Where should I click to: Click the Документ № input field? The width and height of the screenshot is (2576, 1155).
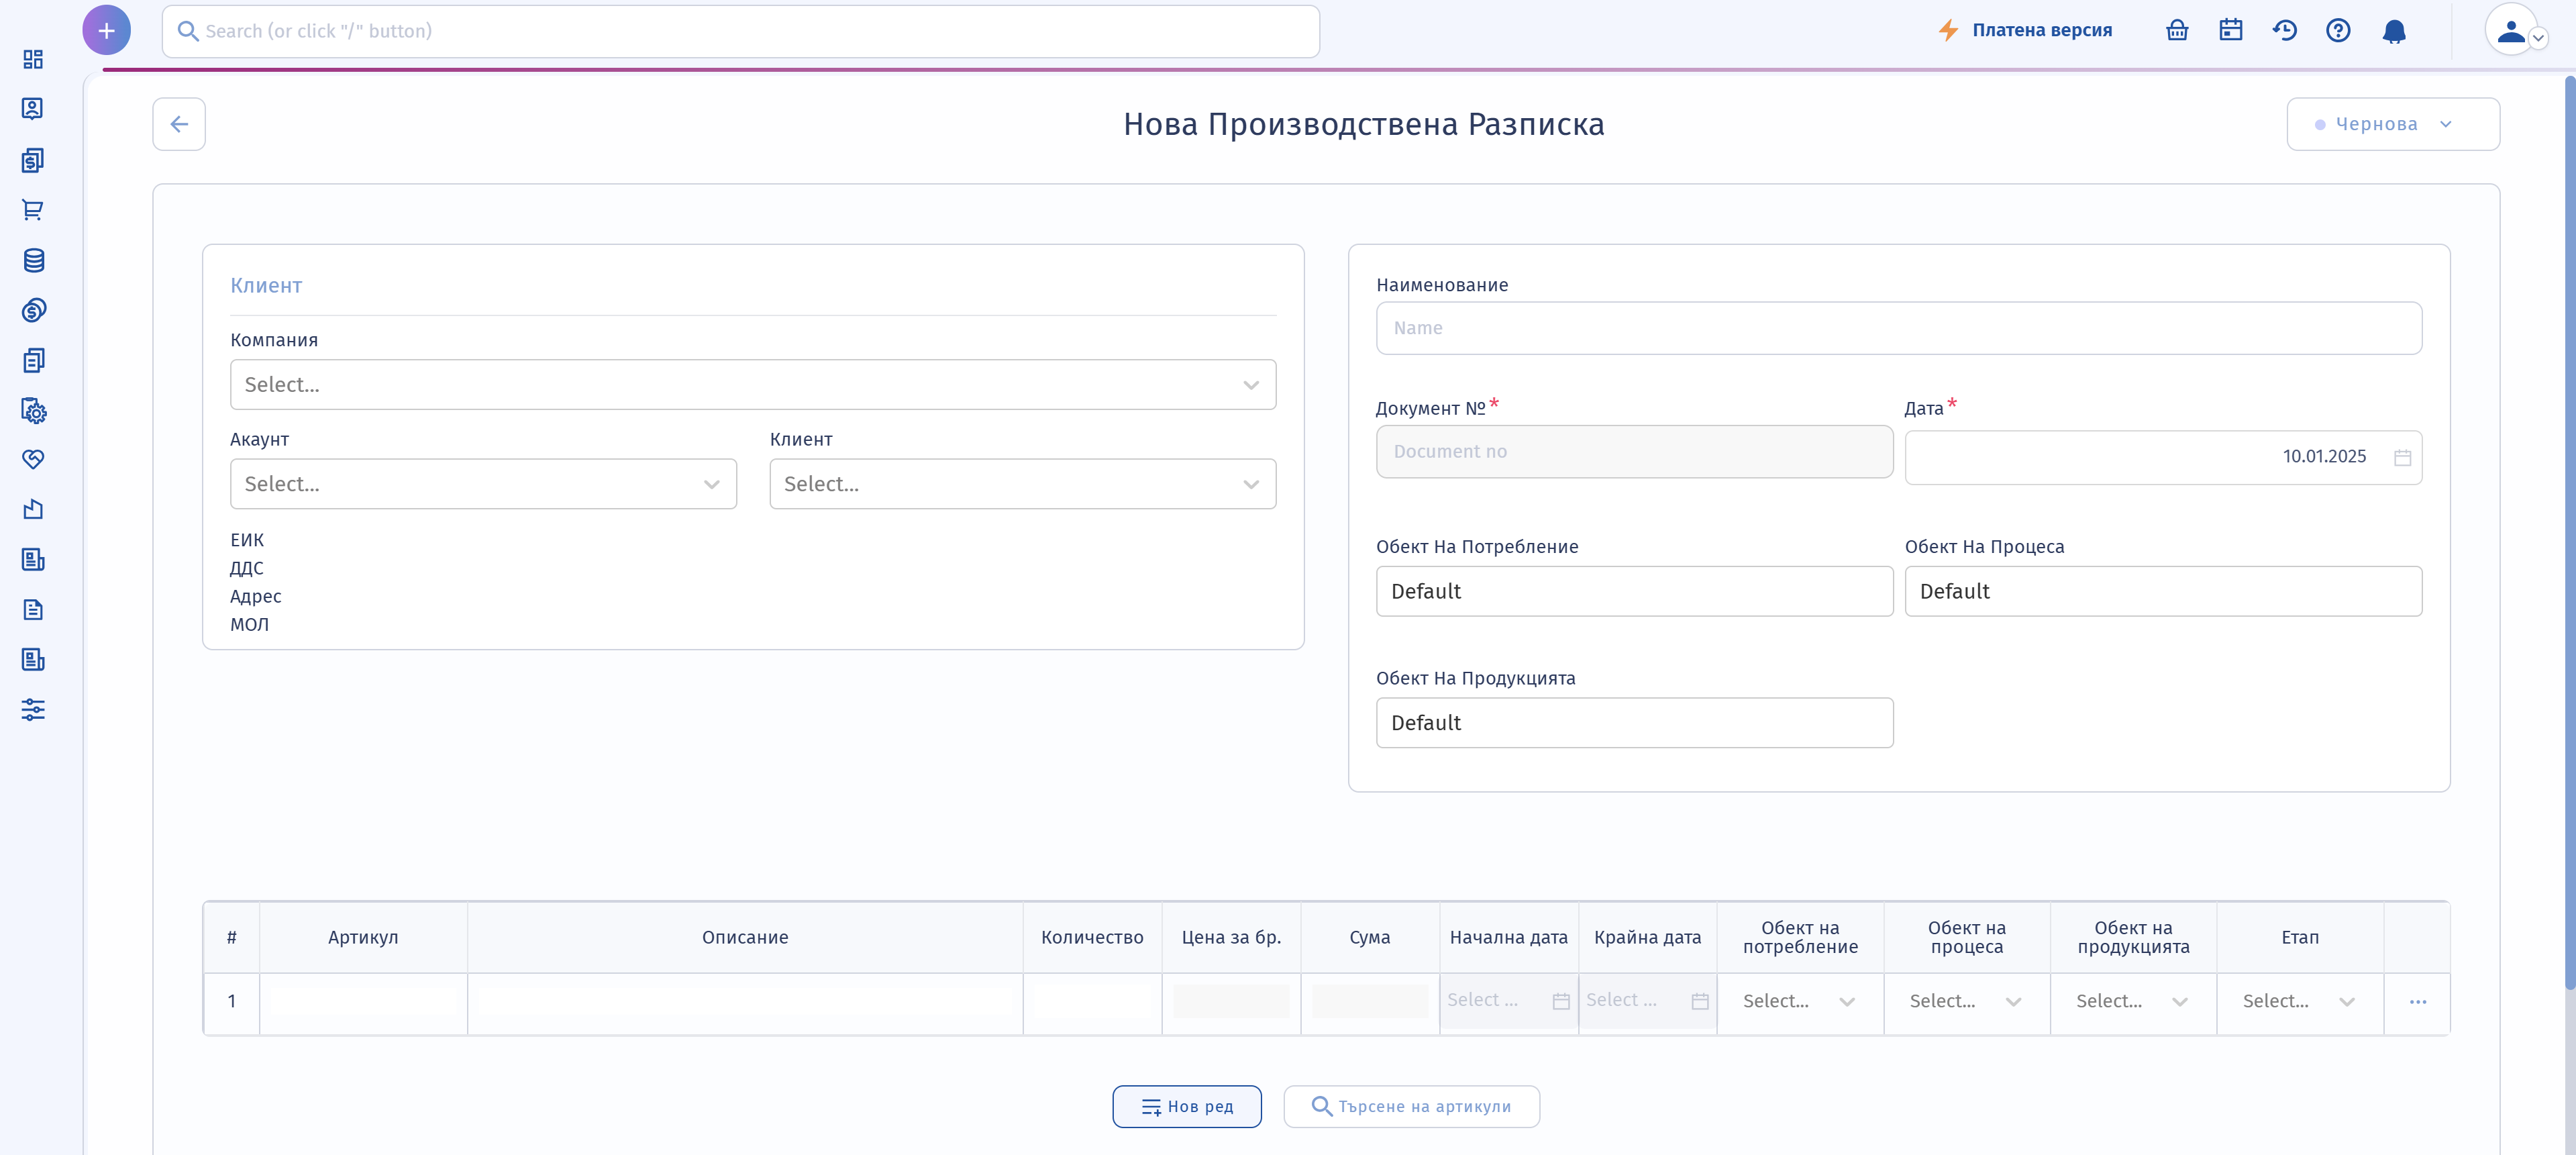point(1635,452)
